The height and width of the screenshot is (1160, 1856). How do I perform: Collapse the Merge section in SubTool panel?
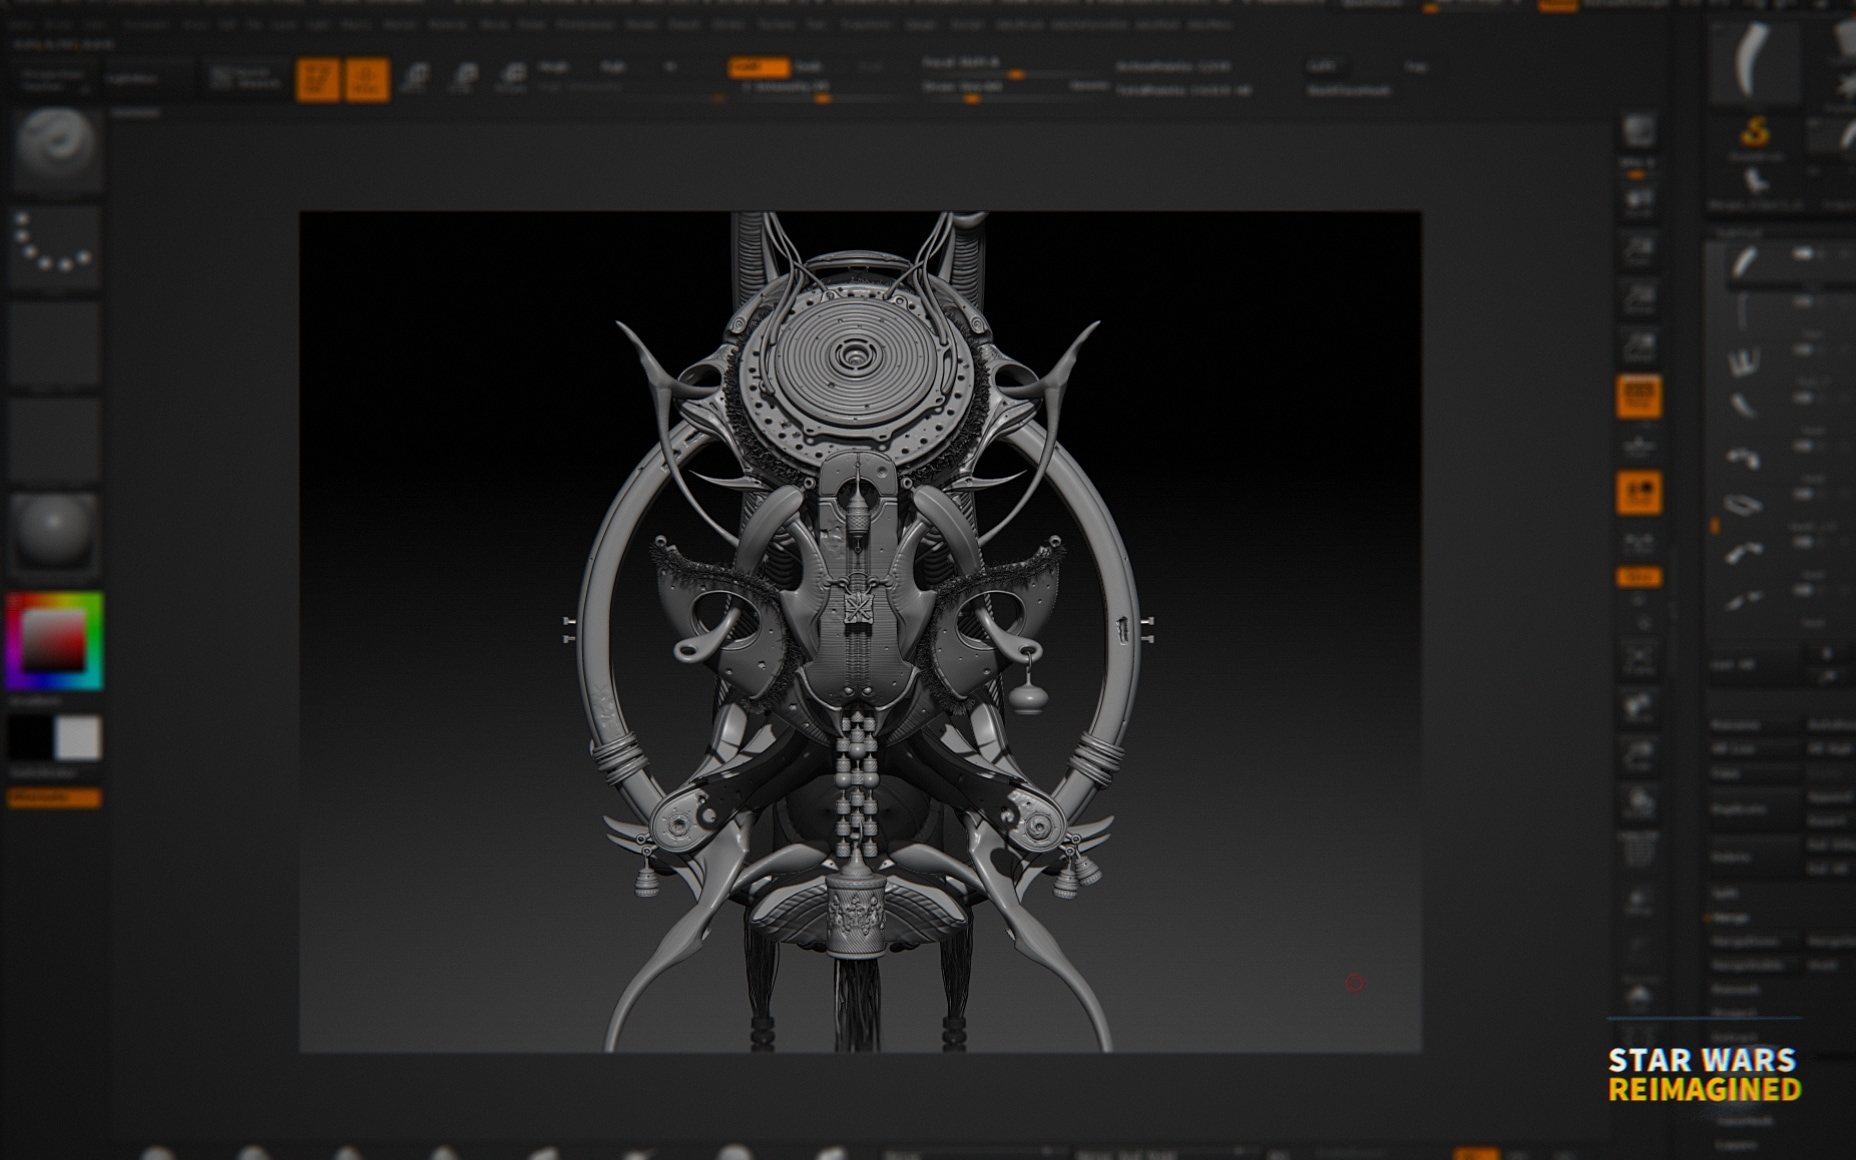[1732, 917]
